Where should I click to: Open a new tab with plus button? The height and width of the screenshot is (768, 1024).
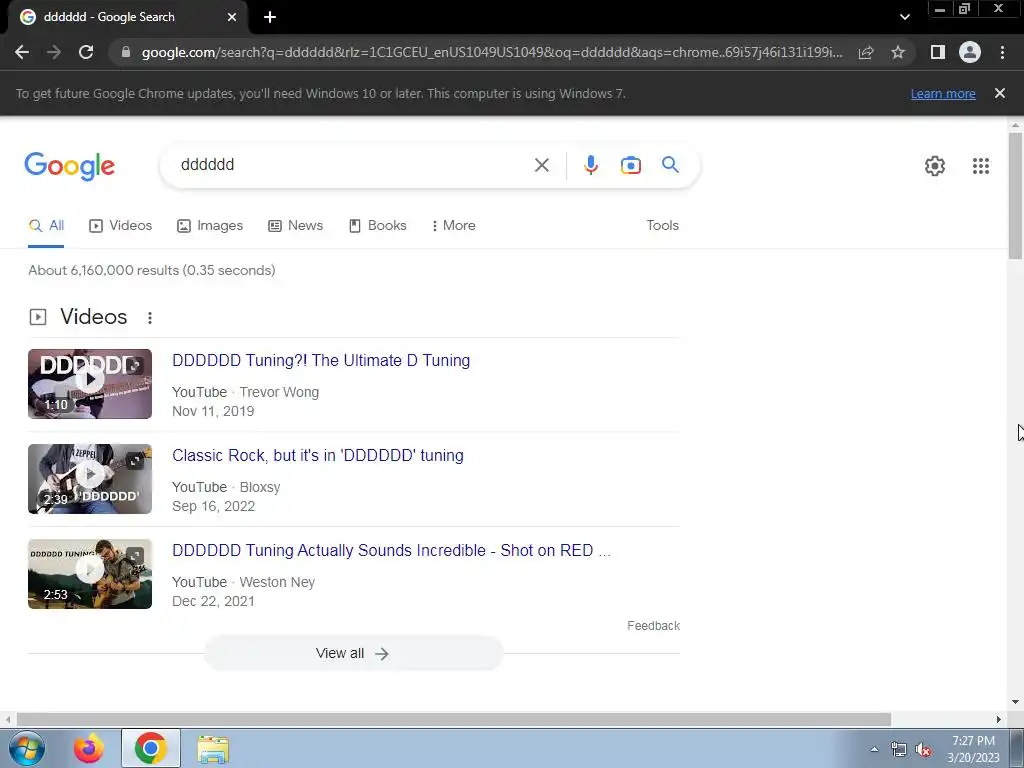270,17
